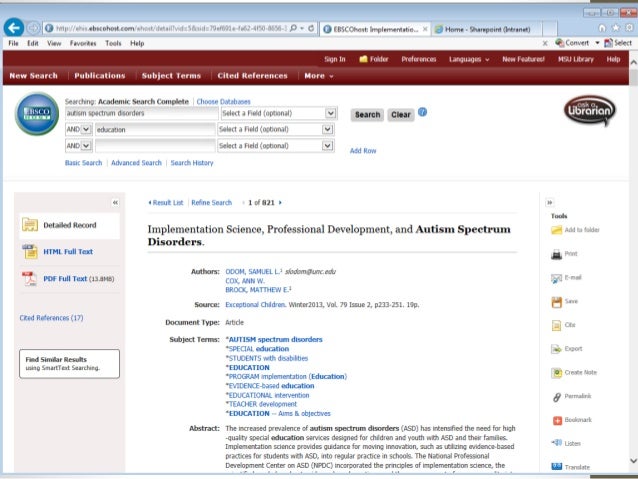Click the Print tool icon
This screenshot has width=638, height=479.
557,254
